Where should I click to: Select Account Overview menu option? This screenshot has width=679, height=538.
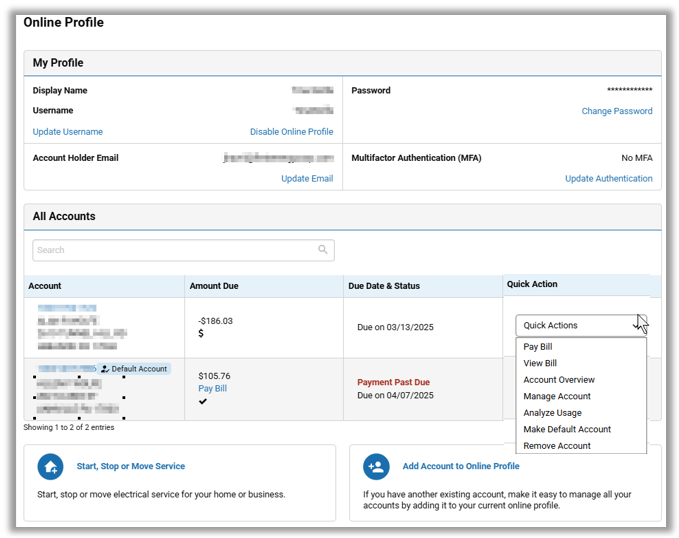pyautogui.click(x=558, y=380)
